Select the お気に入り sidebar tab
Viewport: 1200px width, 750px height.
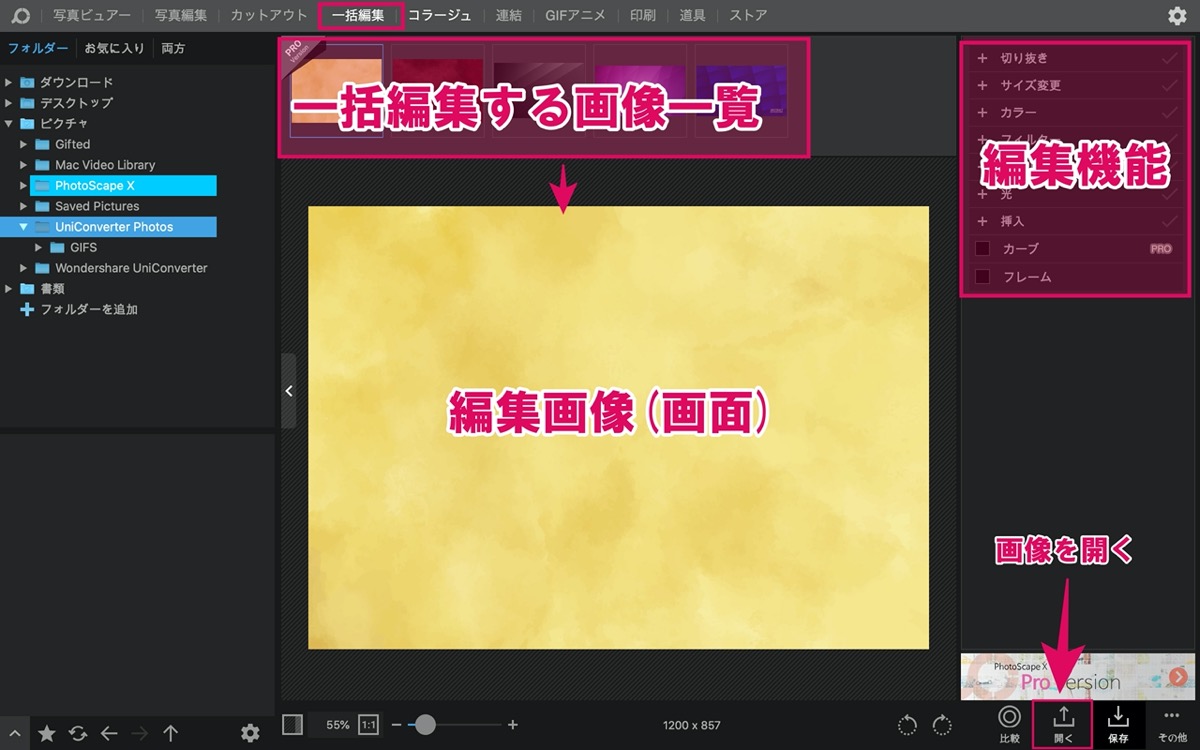pos(114,48)
